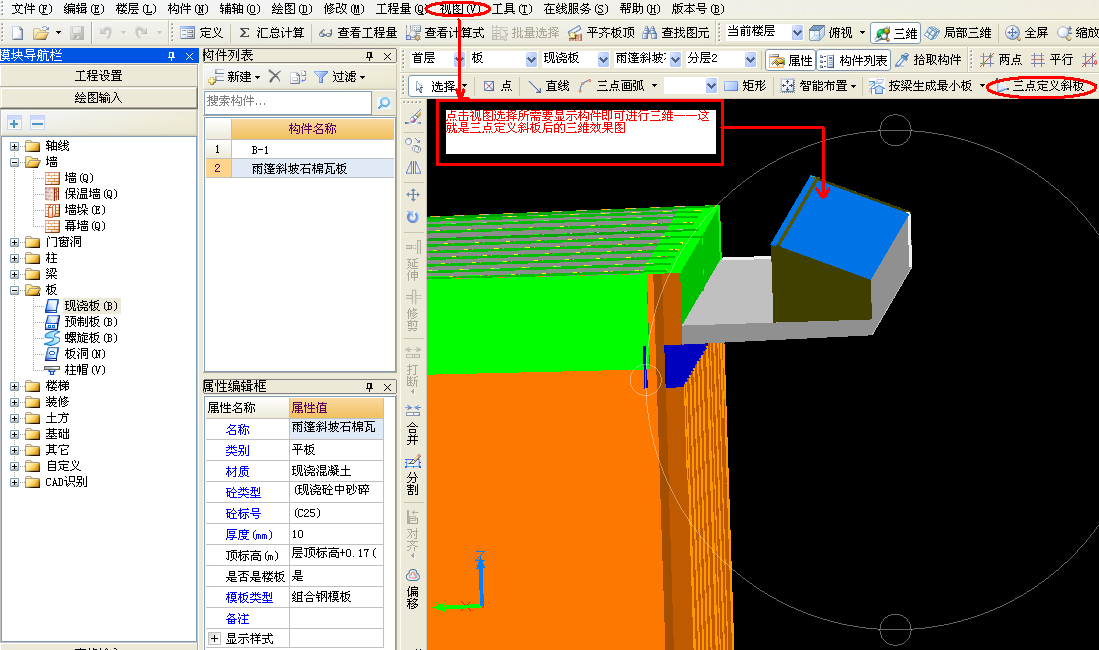Click the delete X icon in the component list
The image size is (1099, 650).
[x=275, y=76]
